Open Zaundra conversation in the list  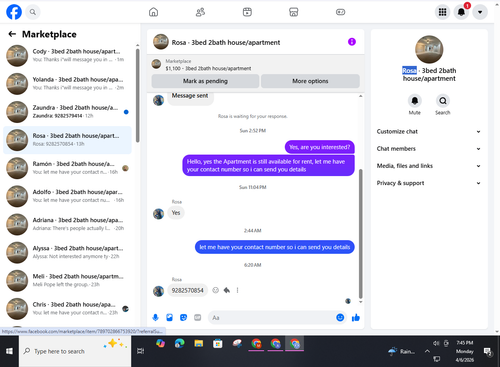coord(68,112)
